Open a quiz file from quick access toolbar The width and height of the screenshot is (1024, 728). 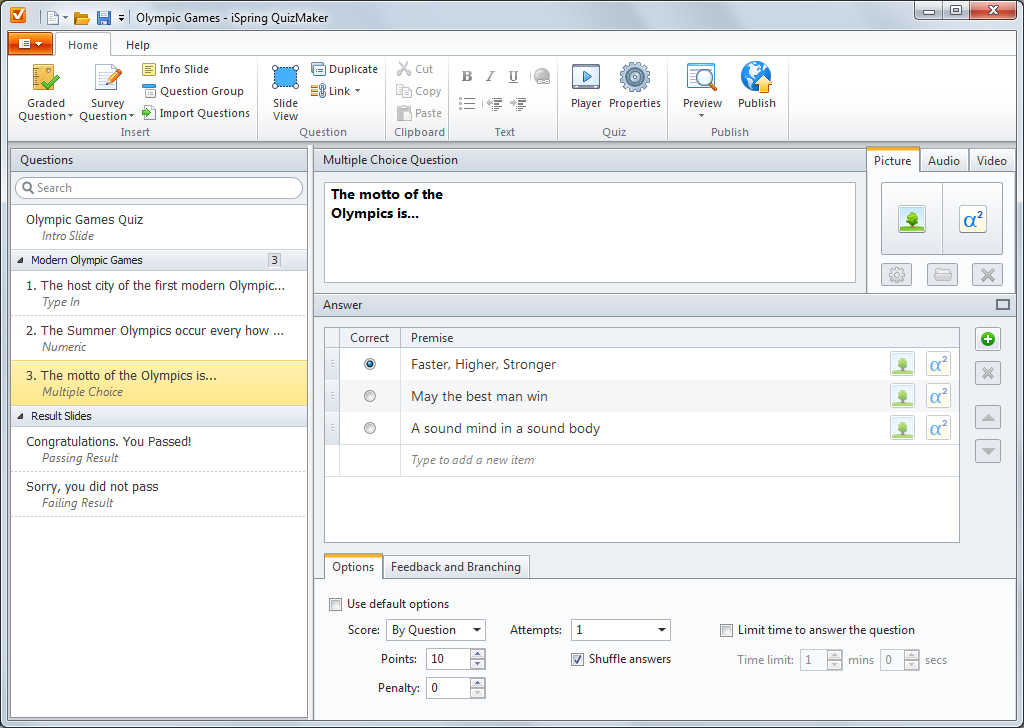click(82, 18)
